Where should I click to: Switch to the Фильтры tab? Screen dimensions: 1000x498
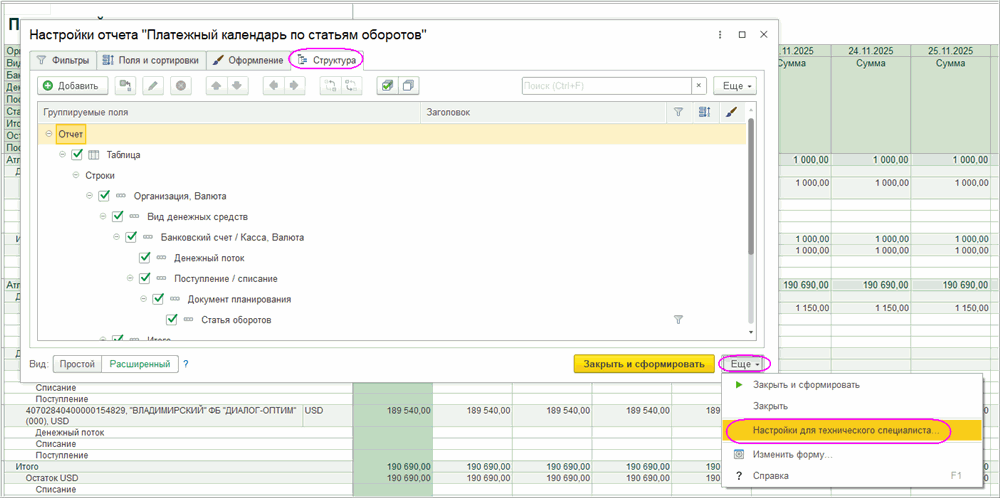(63, 60)
